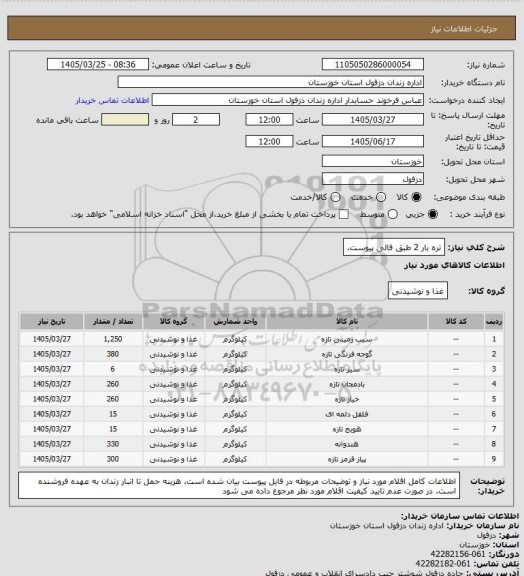Click the buyer notes text box
The image size is (524, 576).
click(x=239, y=486)
